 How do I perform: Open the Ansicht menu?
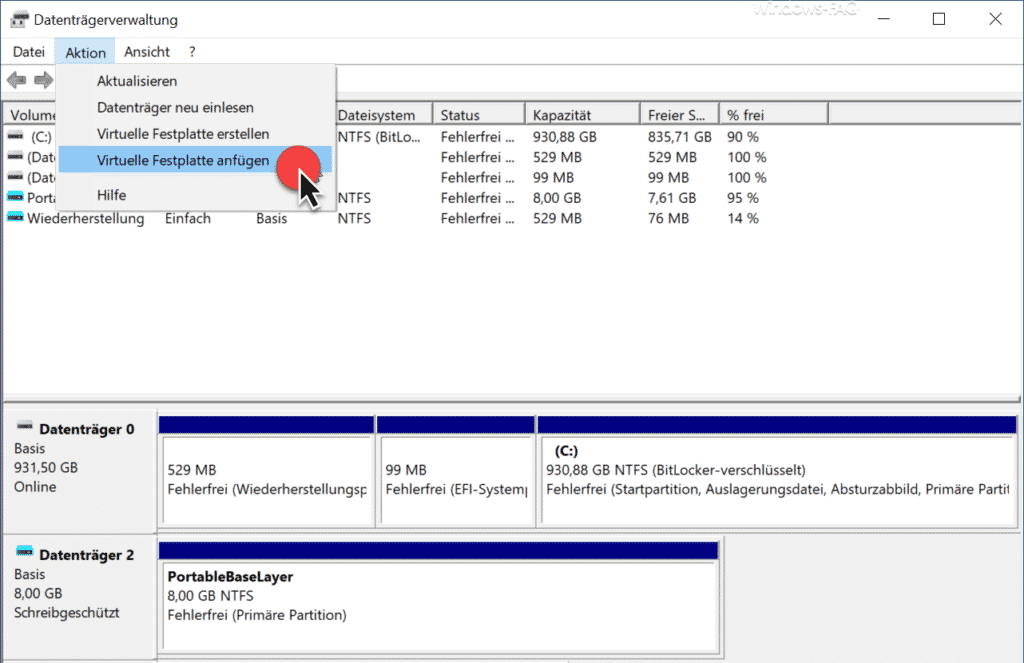click(147, 52)
